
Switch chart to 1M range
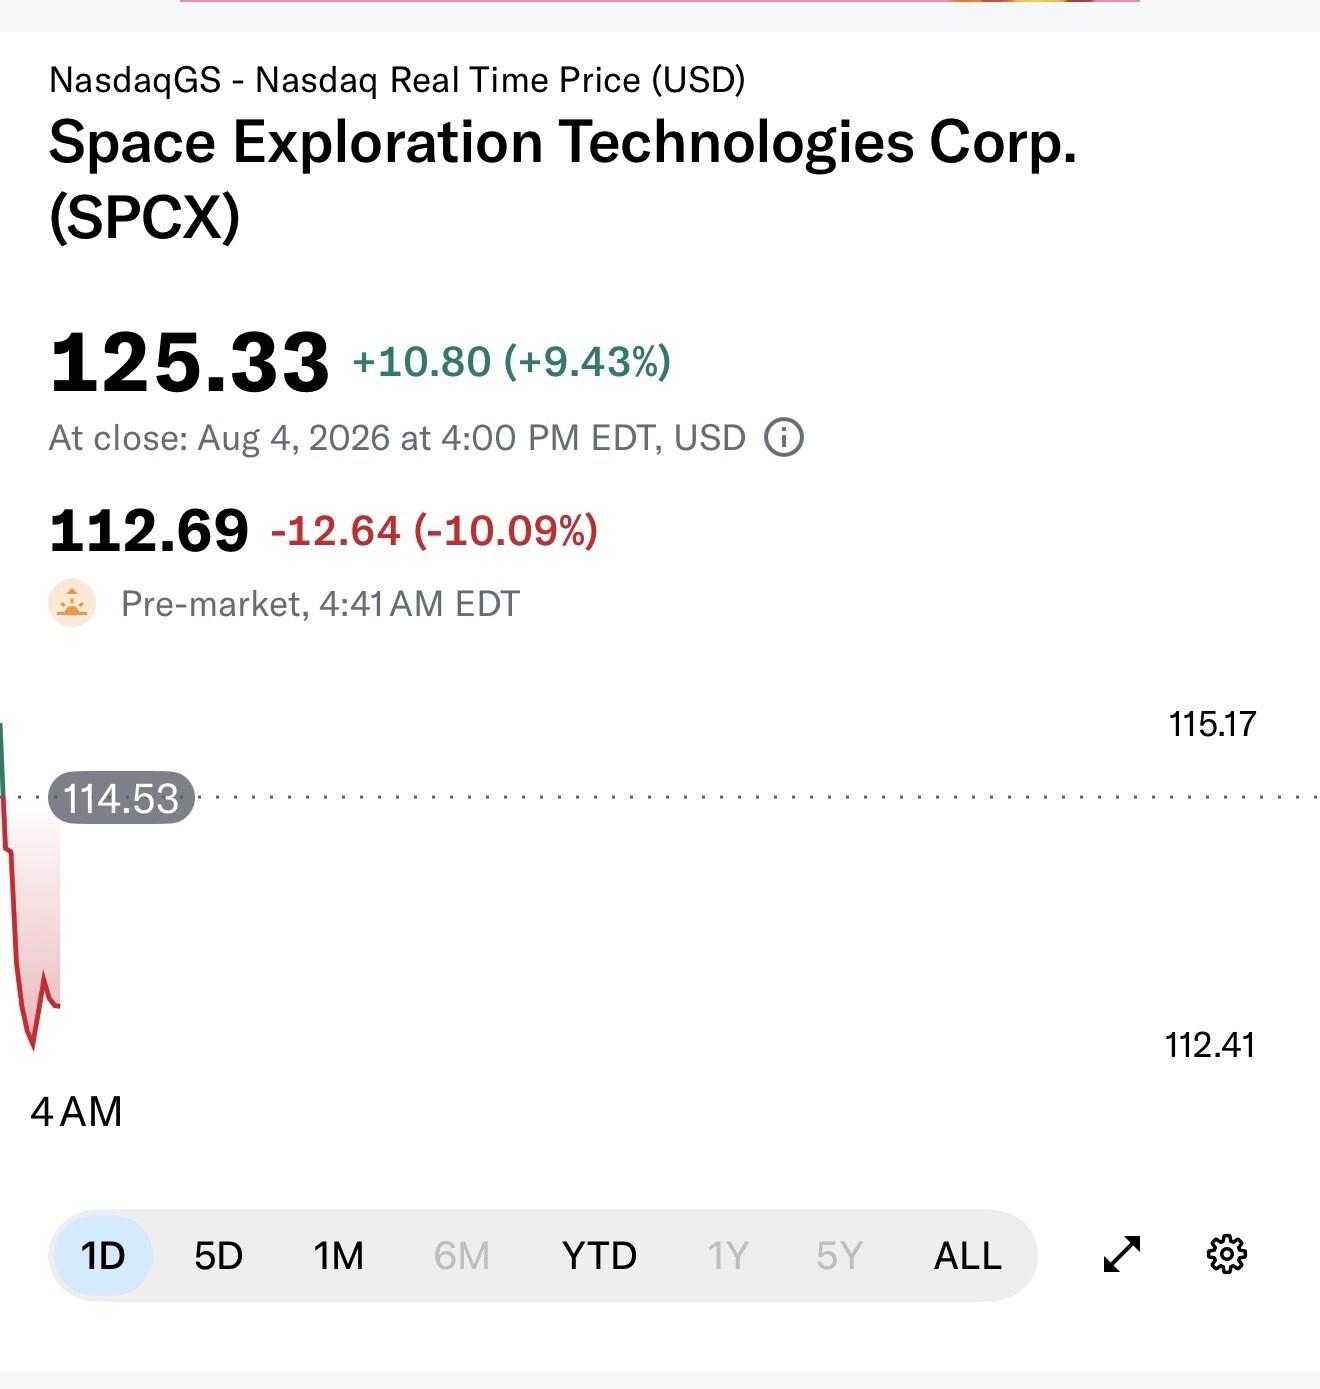click(339, 1255)
